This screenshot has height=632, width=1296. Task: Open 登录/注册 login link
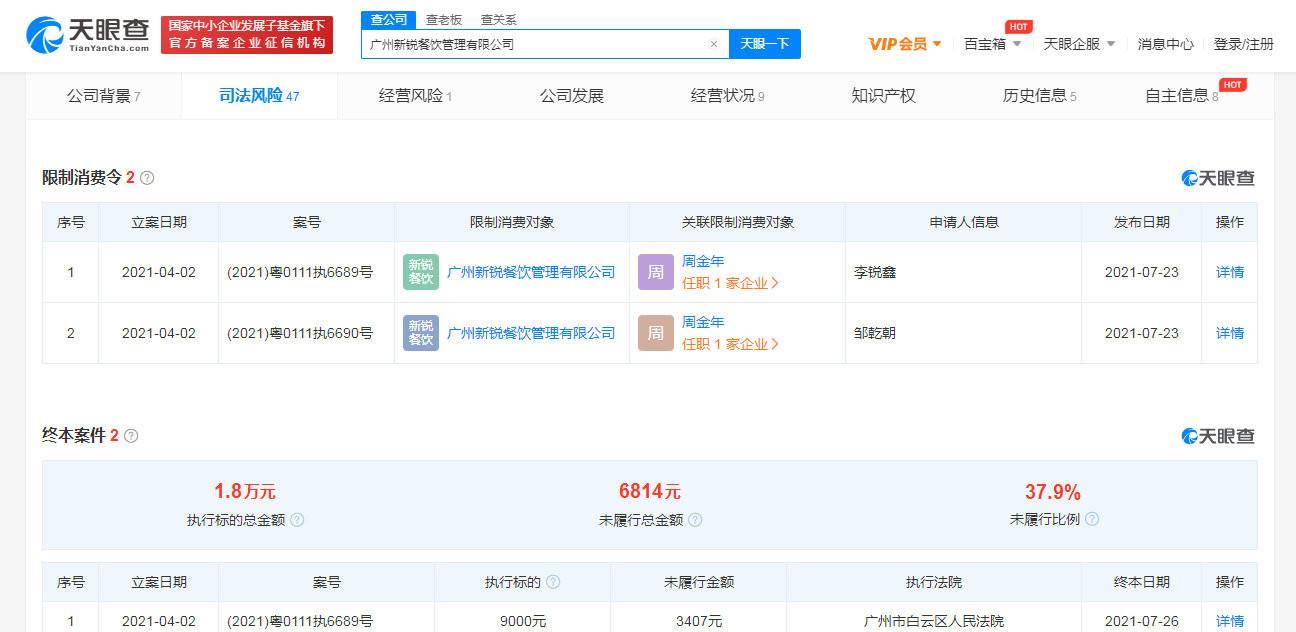point(1243,44)
